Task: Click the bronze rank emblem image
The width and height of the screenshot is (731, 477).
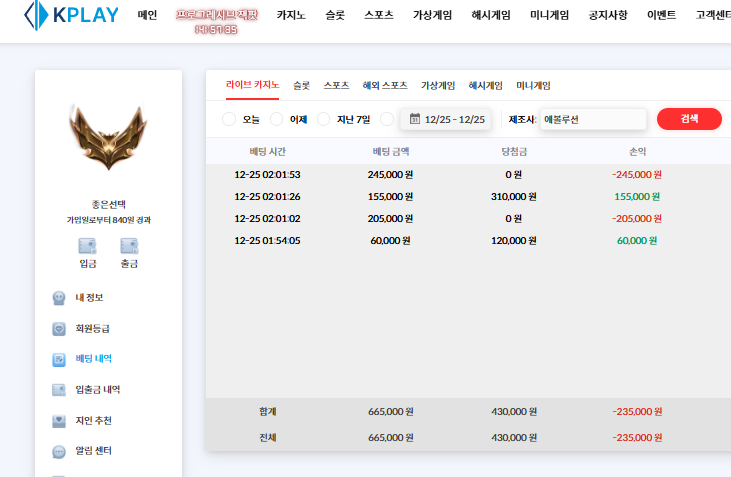Action: pos(108,135)
